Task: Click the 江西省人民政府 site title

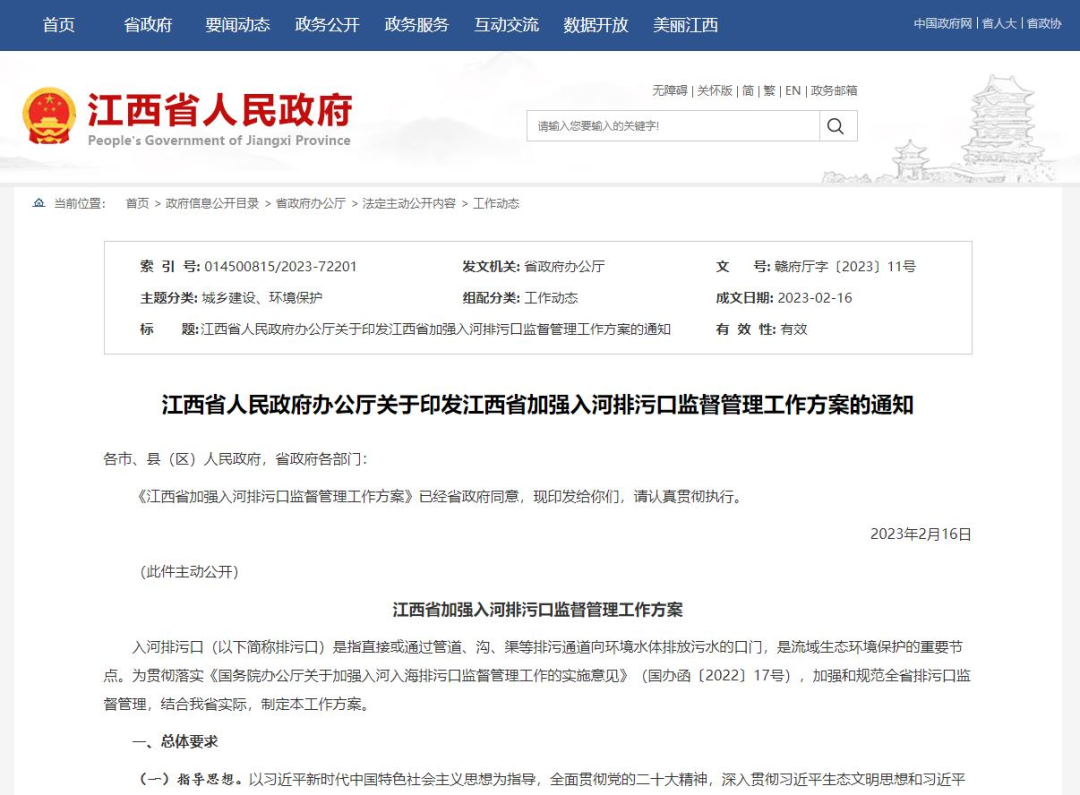Action: tap(220, 110)
